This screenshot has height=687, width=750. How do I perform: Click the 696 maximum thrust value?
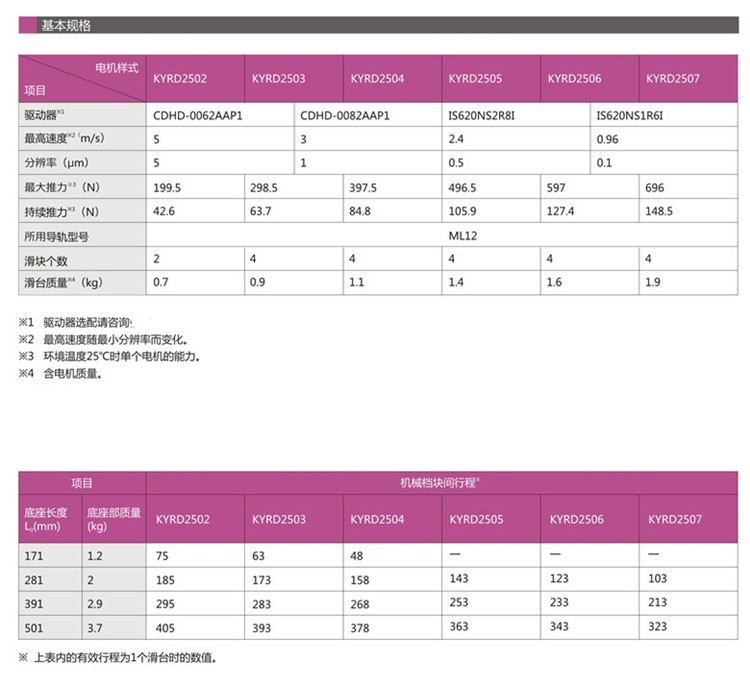click(655, 187)
